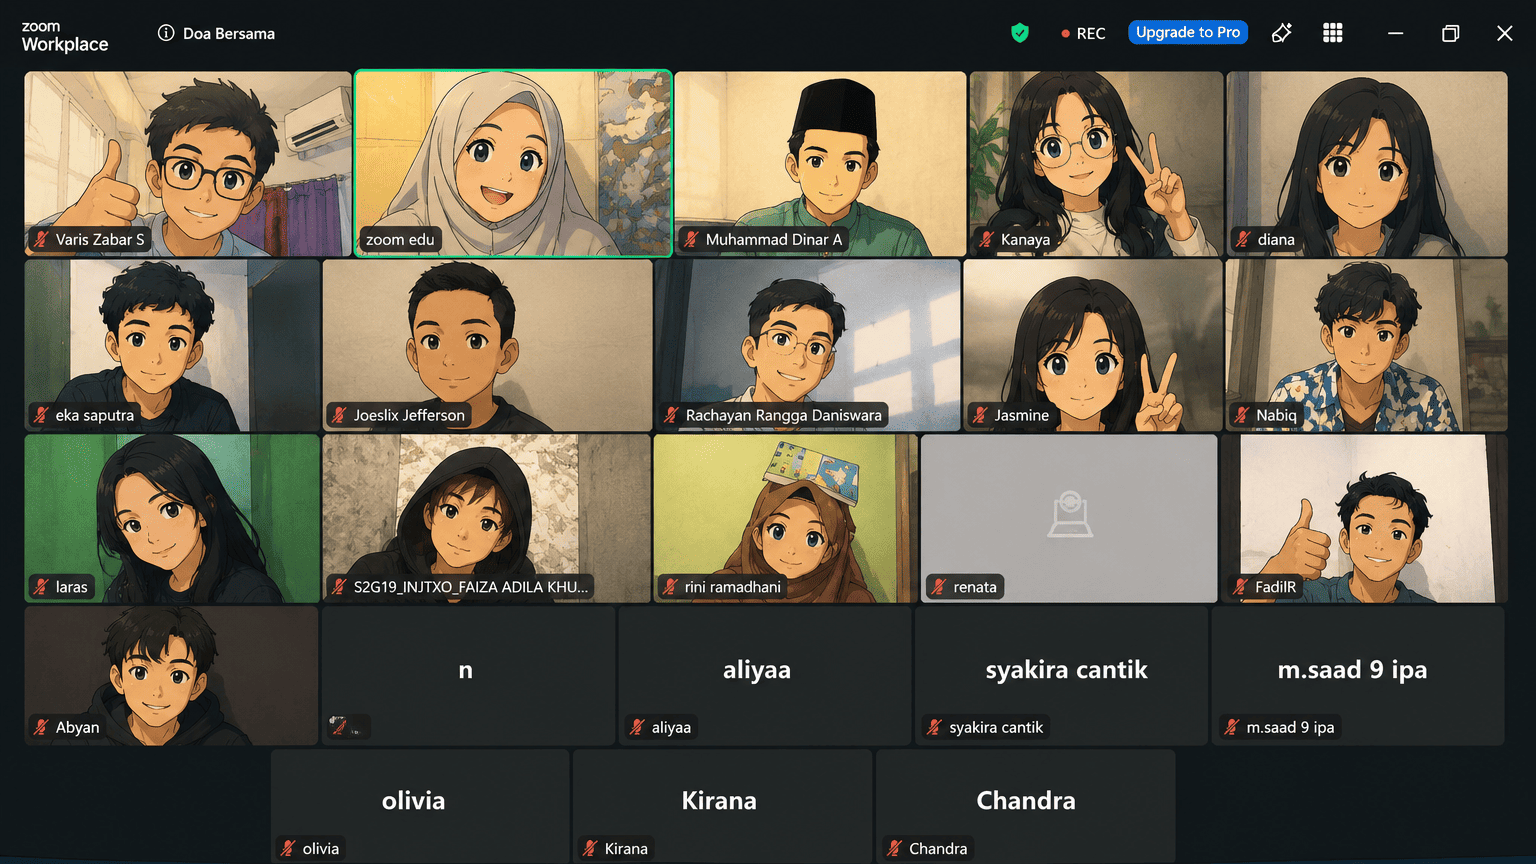This screenshot has width=1536, height=864.
Task: Click the muted mic icon on FadilR
Action: point(1241,587)
